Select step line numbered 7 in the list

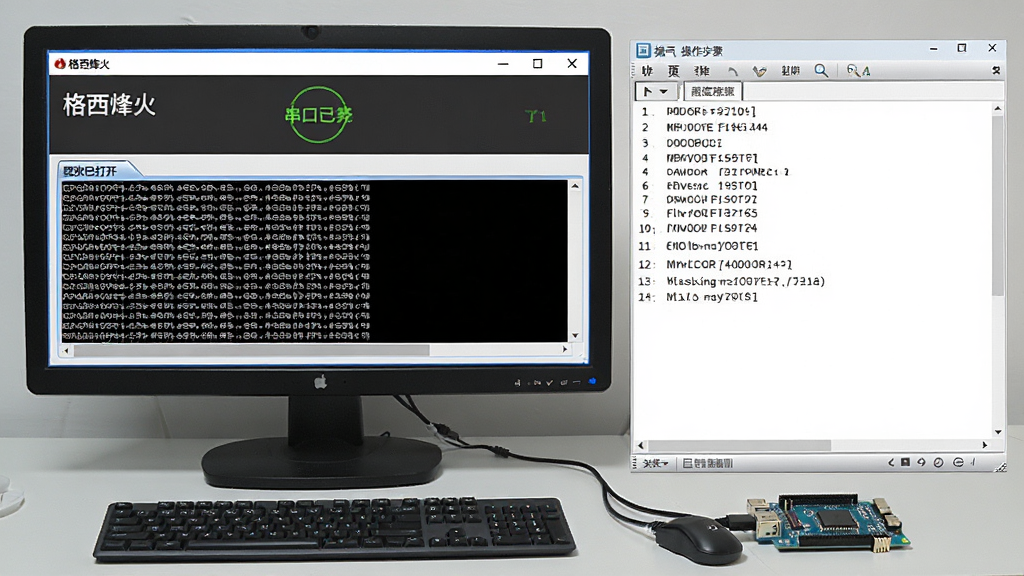tap(699, 199)
